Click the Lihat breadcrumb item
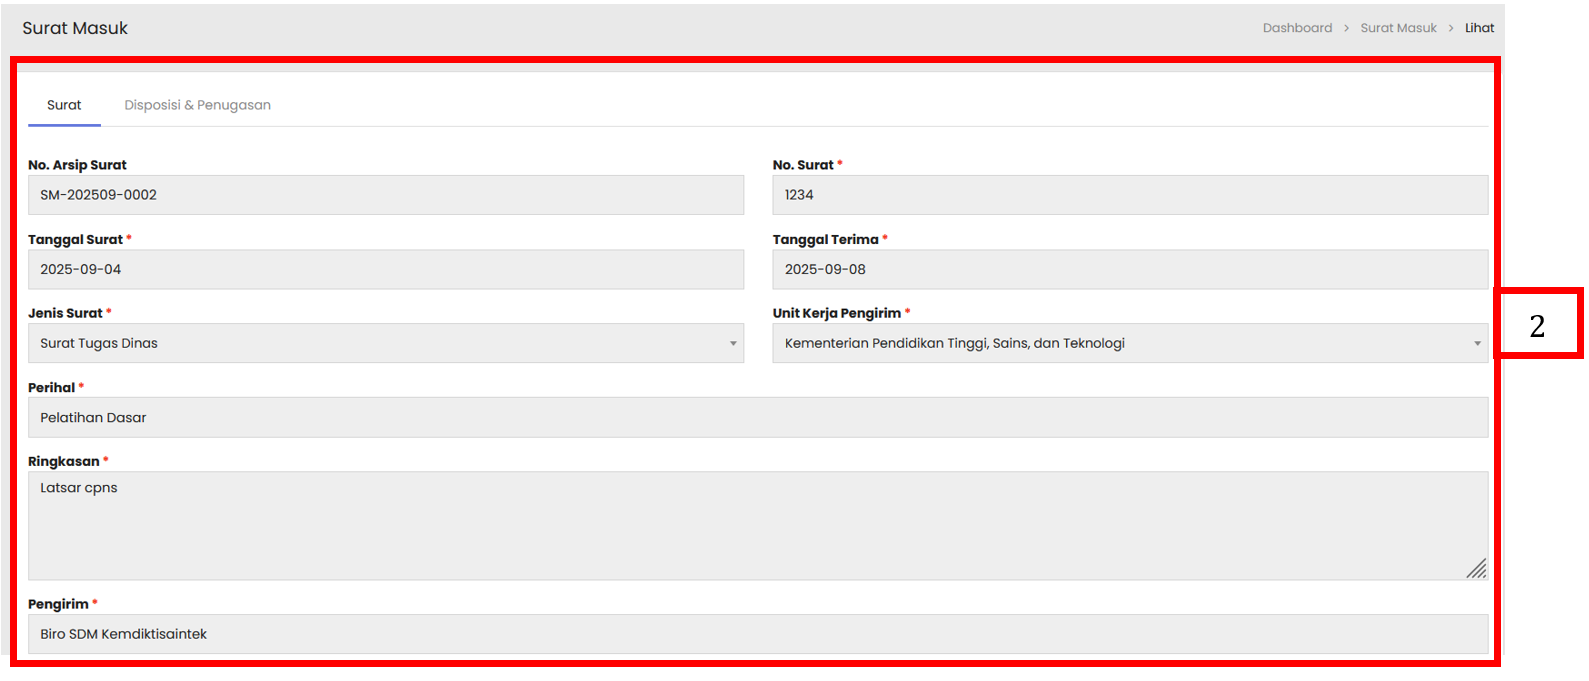Viewport: 1589px width, 681px height. pyautogui.click(x=1479, y=28)
